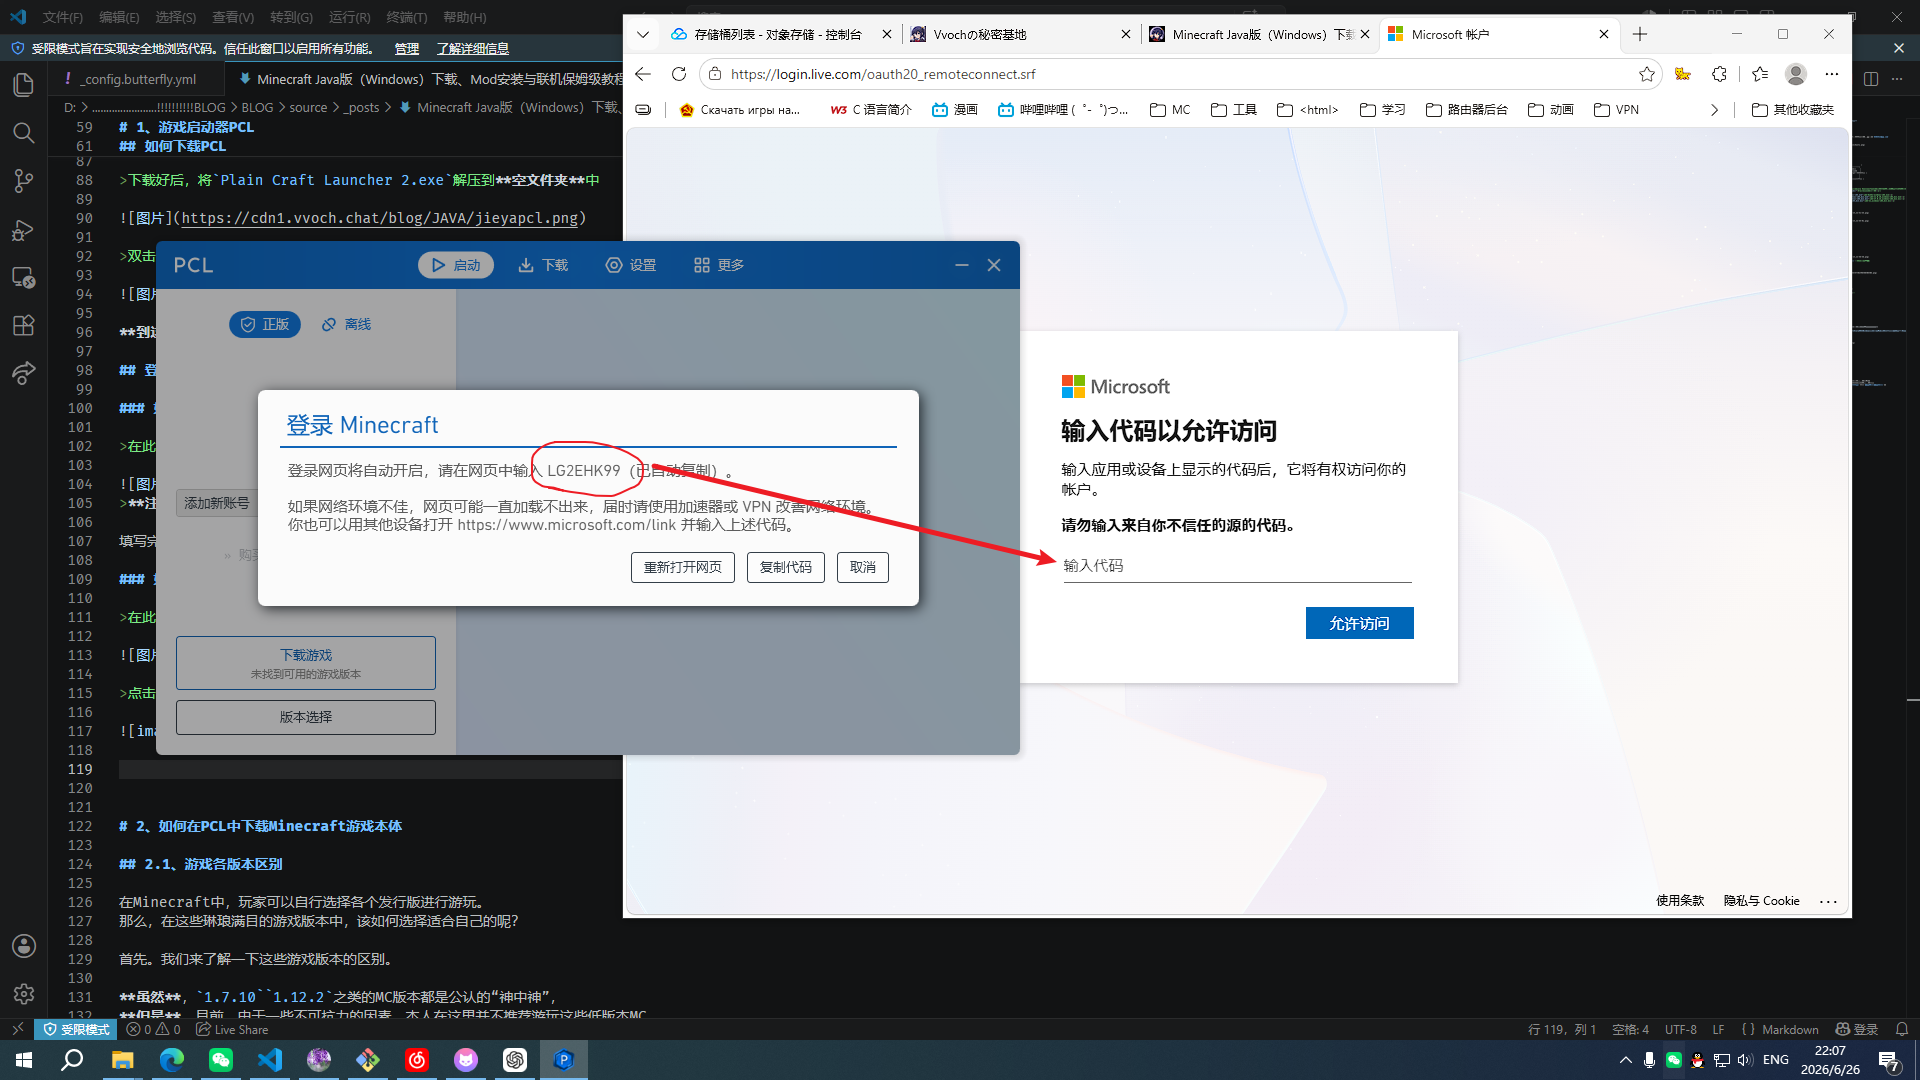The image size is (1920, 1080).
Task: Open the 哔哩哔哩 bookmark
Action: coord(1063,110)
